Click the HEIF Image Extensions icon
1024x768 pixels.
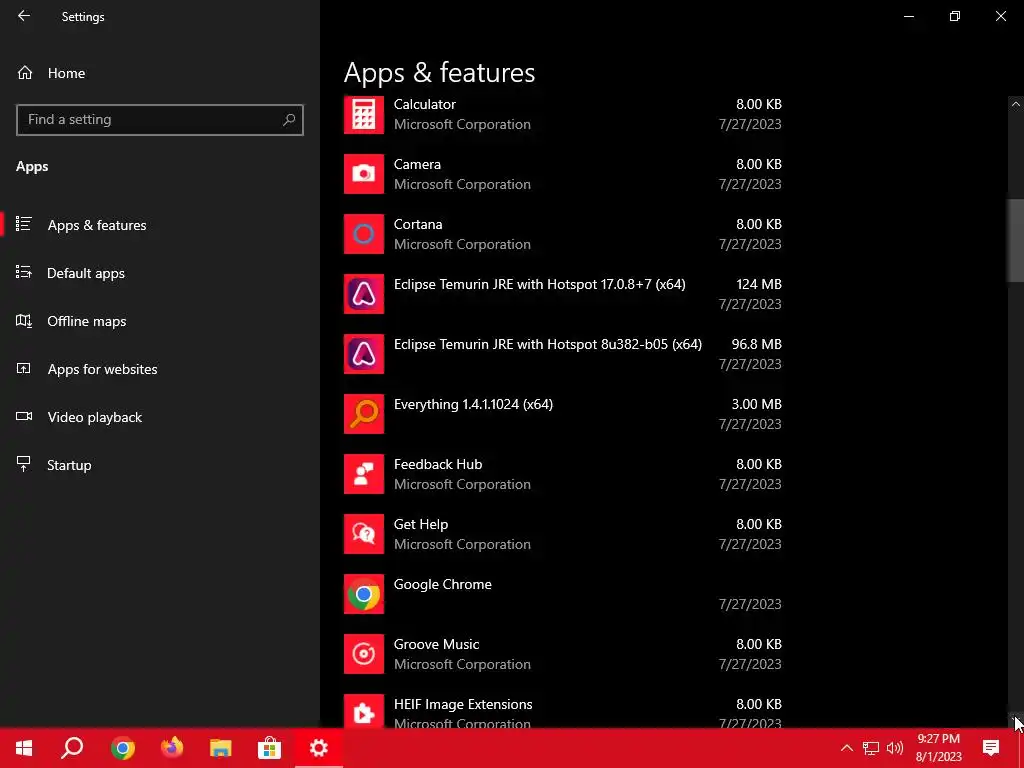(364, 711)
